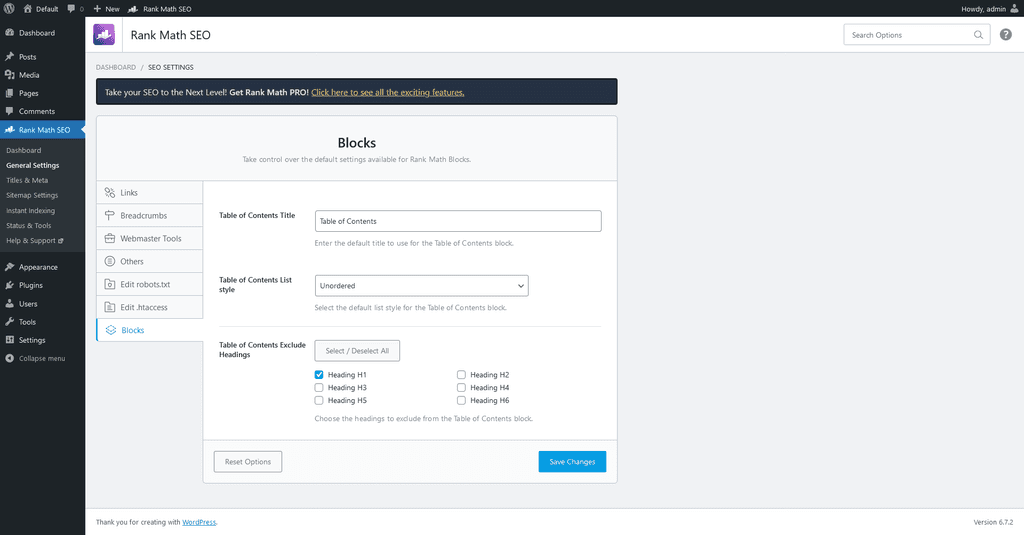Viewport: 1024px width, 535px height.
Task: Click the search magnifier icon
Action: [978, 35]
